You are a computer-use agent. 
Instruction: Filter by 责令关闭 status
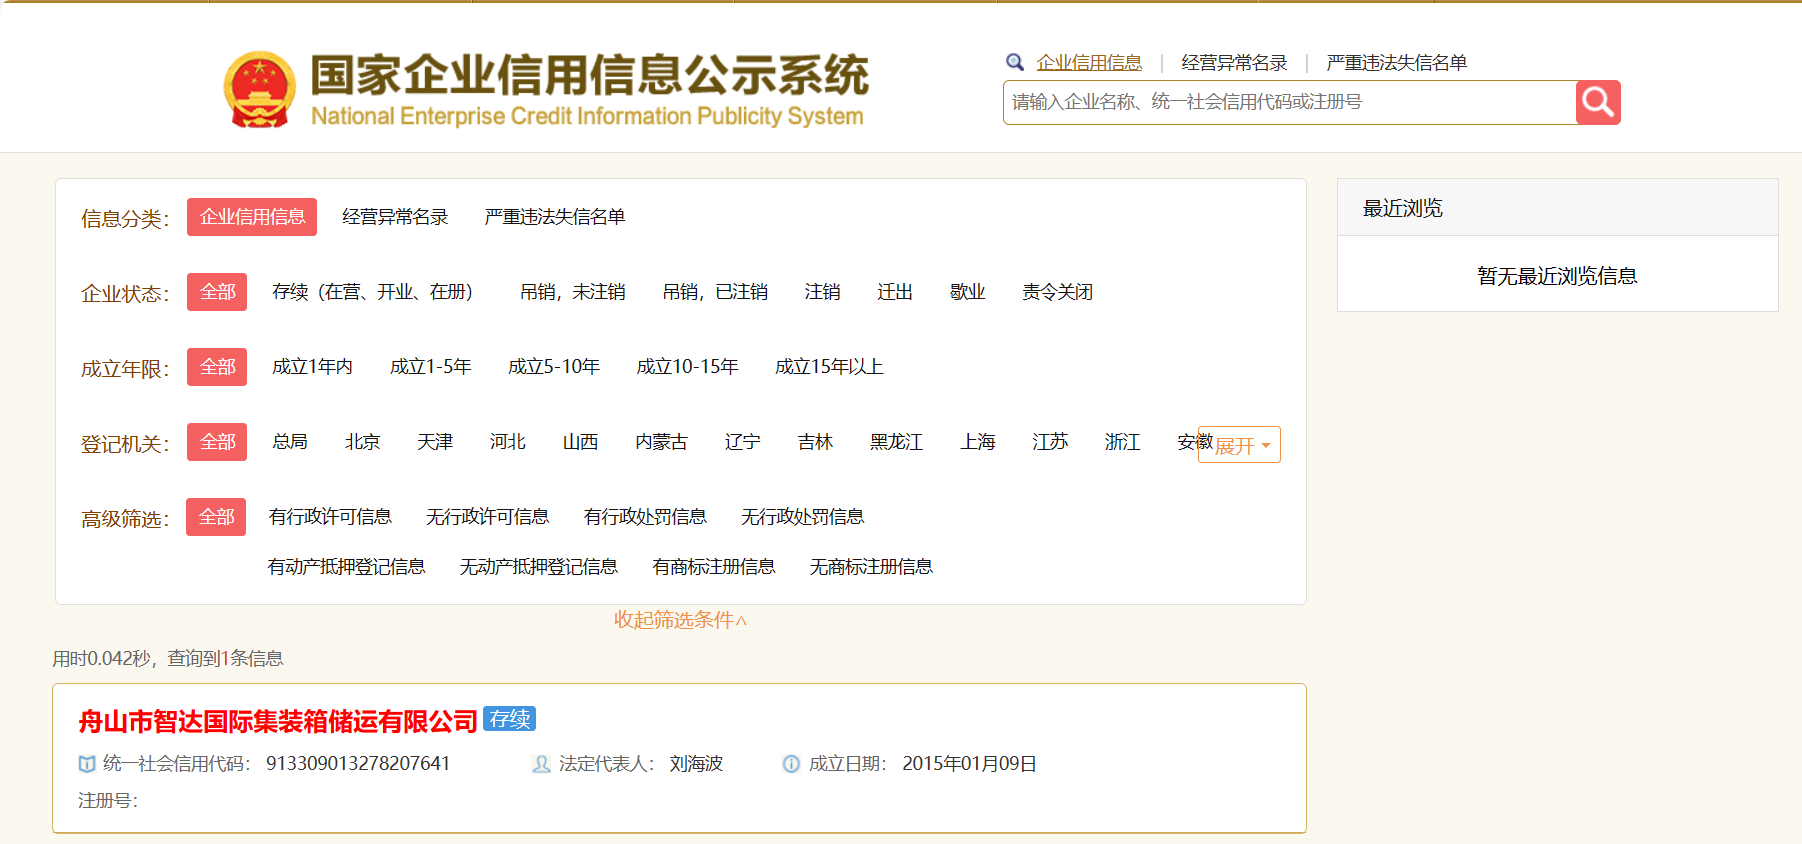click(1057, 292)
